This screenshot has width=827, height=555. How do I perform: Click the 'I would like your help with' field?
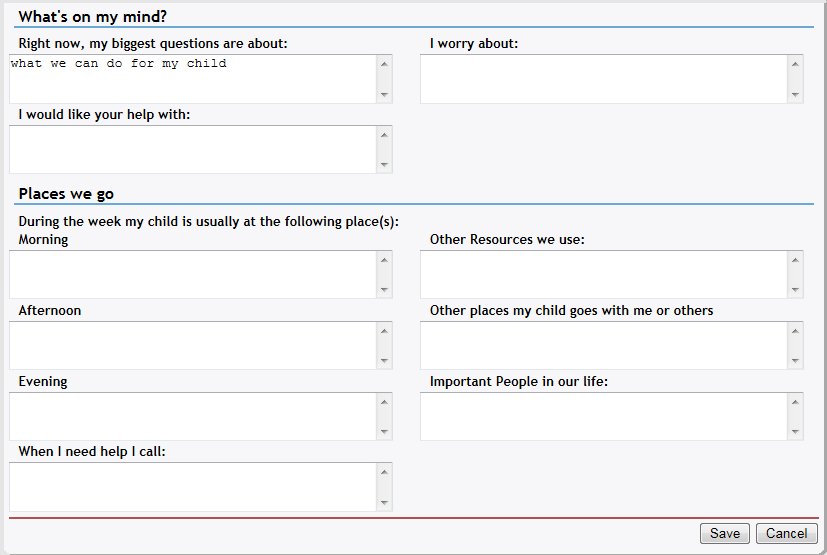(192, 149)
